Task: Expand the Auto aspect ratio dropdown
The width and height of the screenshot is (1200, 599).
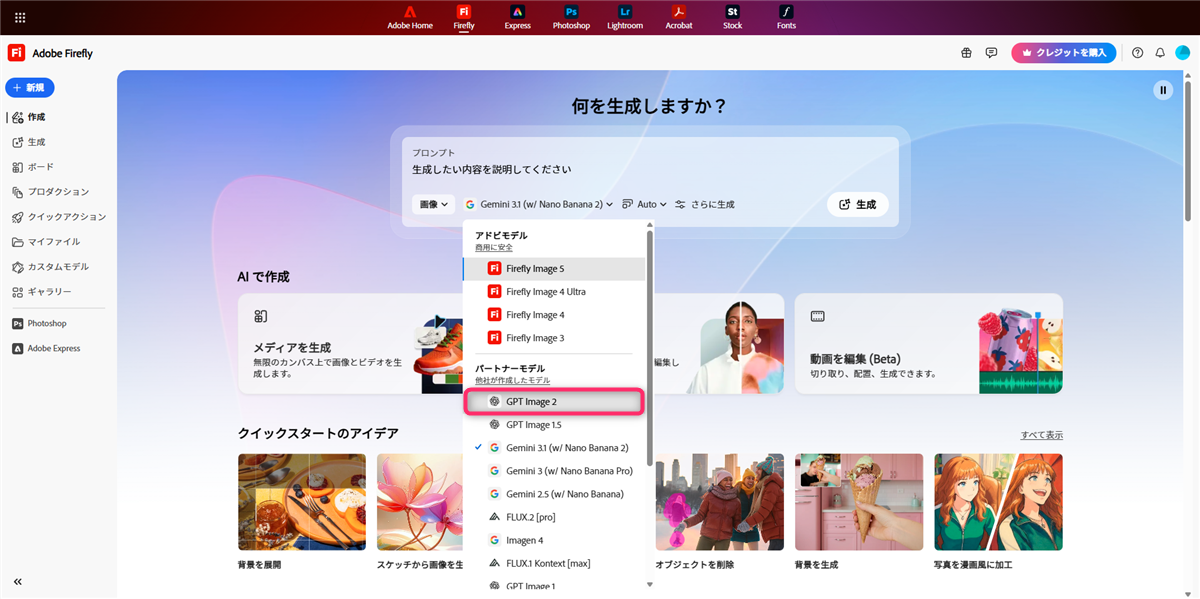Action: [x=645, y=204]
